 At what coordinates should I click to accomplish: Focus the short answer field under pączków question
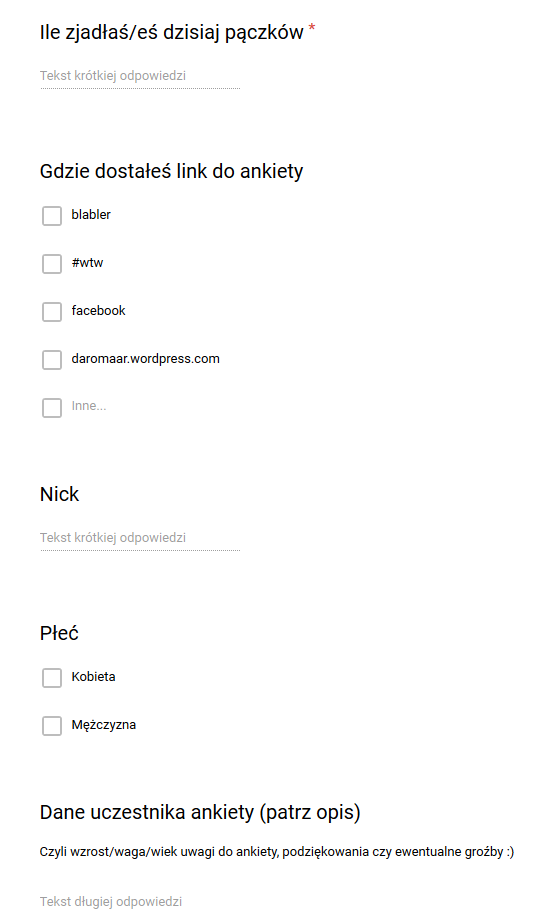point(140,77)
